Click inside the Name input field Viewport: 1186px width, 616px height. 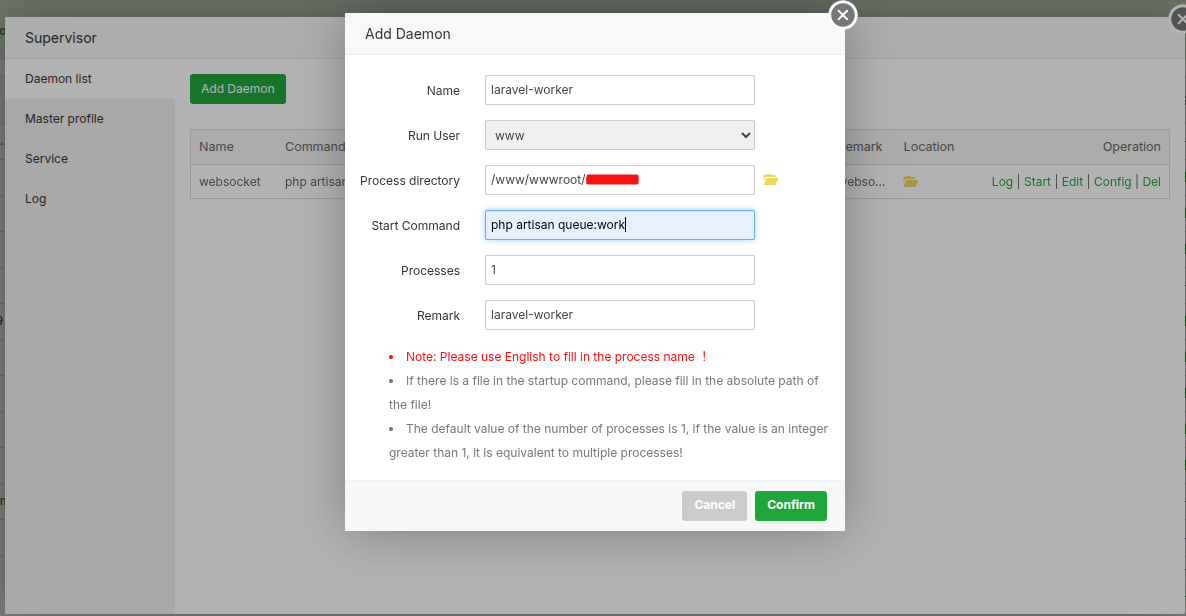pos(619,89)
